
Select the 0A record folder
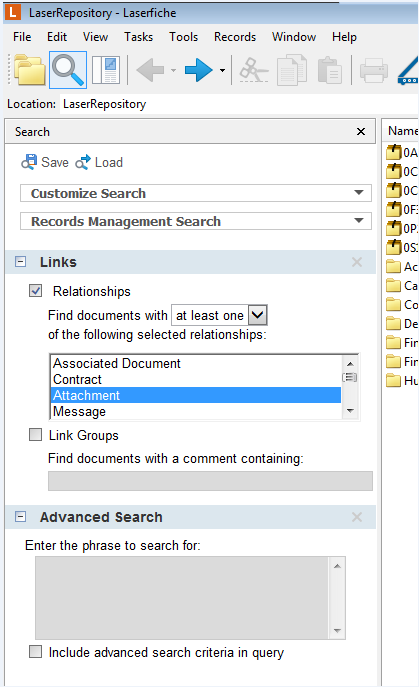(x=402, y=152)
